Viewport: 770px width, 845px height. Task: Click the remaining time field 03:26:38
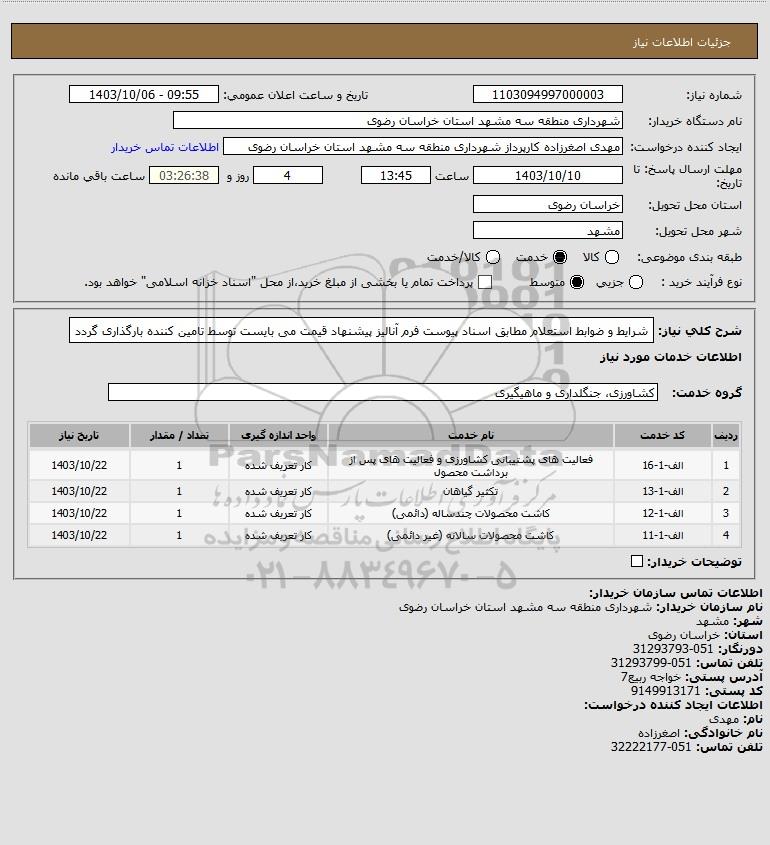(184, 175)
